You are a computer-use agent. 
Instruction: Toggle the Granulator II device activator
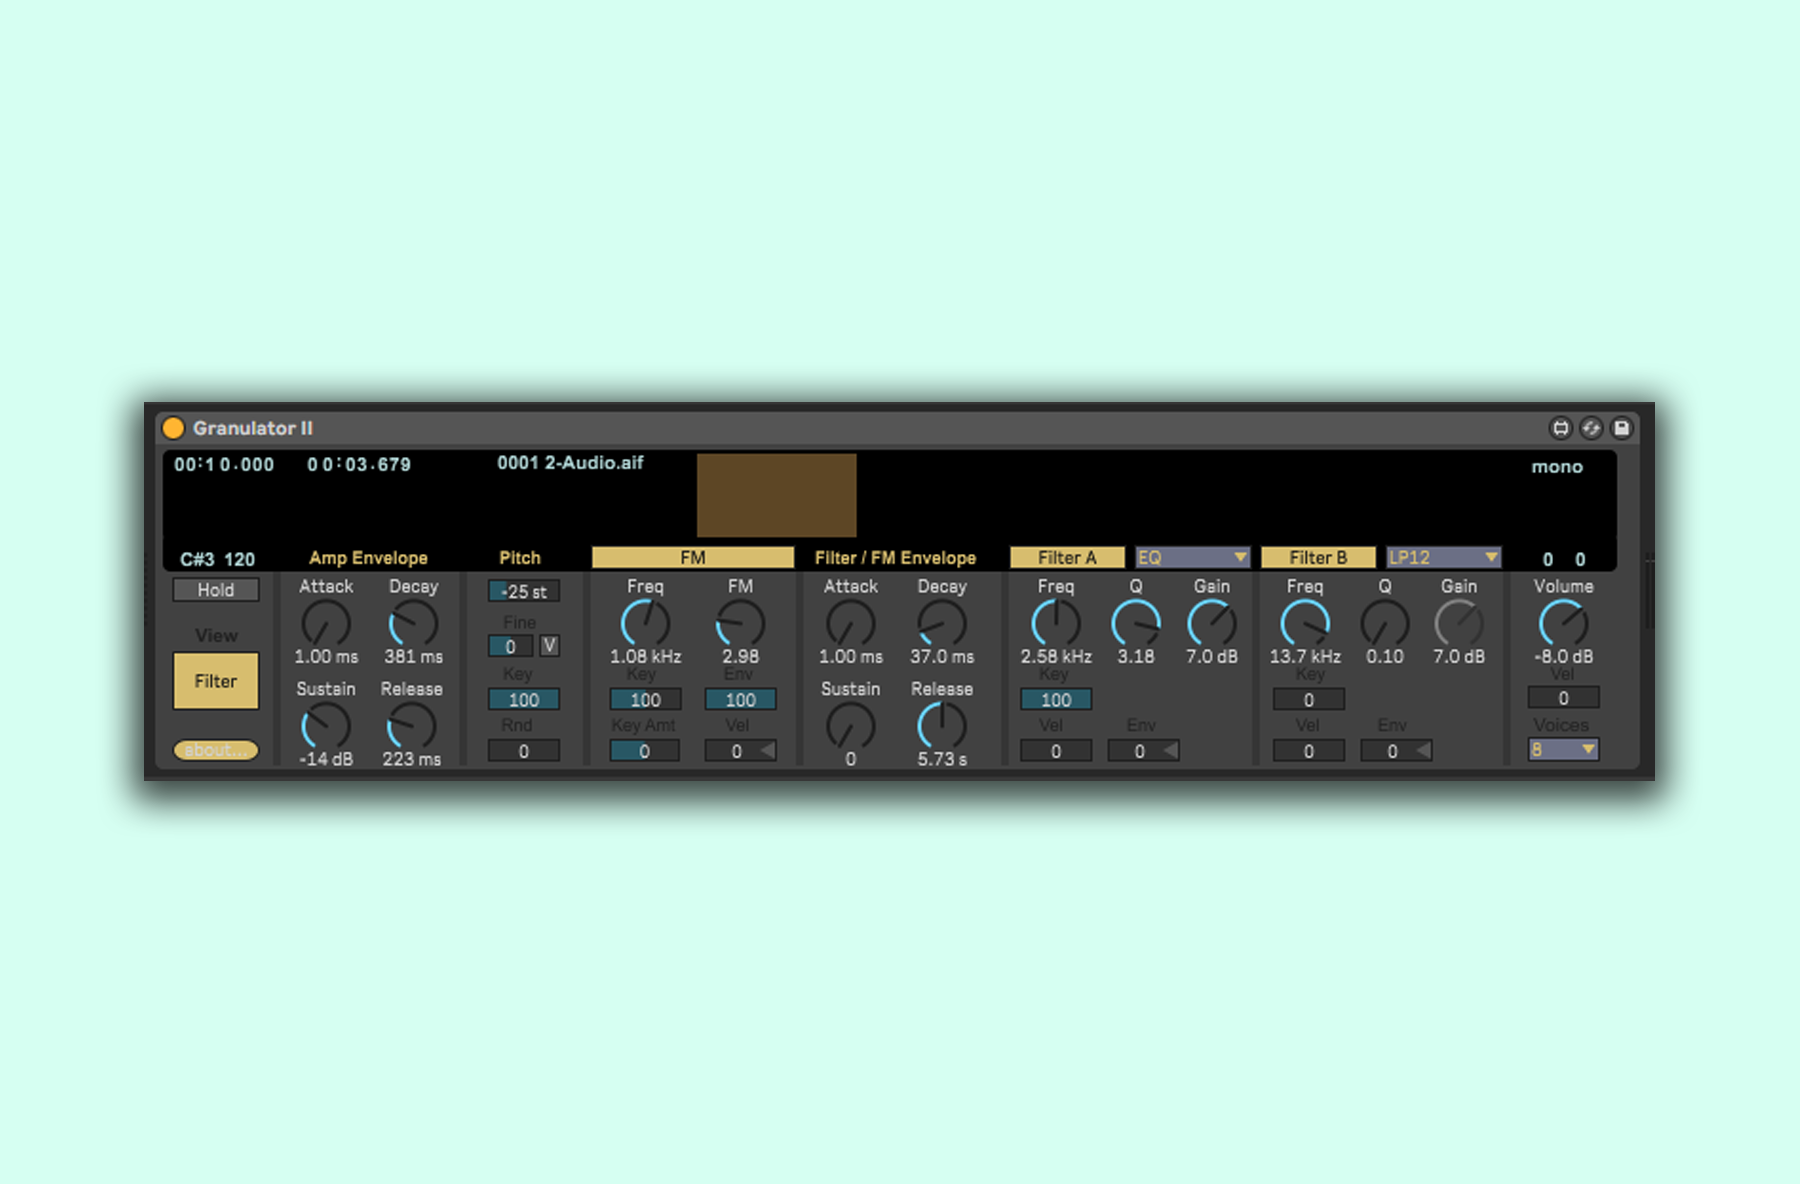(x=173, y=428)
